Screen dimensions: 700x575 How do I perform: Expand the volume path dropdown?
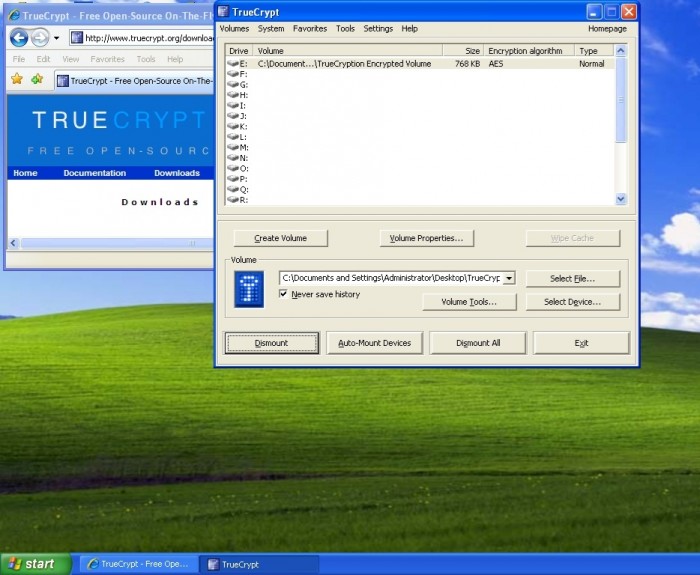tap(509, 278)
